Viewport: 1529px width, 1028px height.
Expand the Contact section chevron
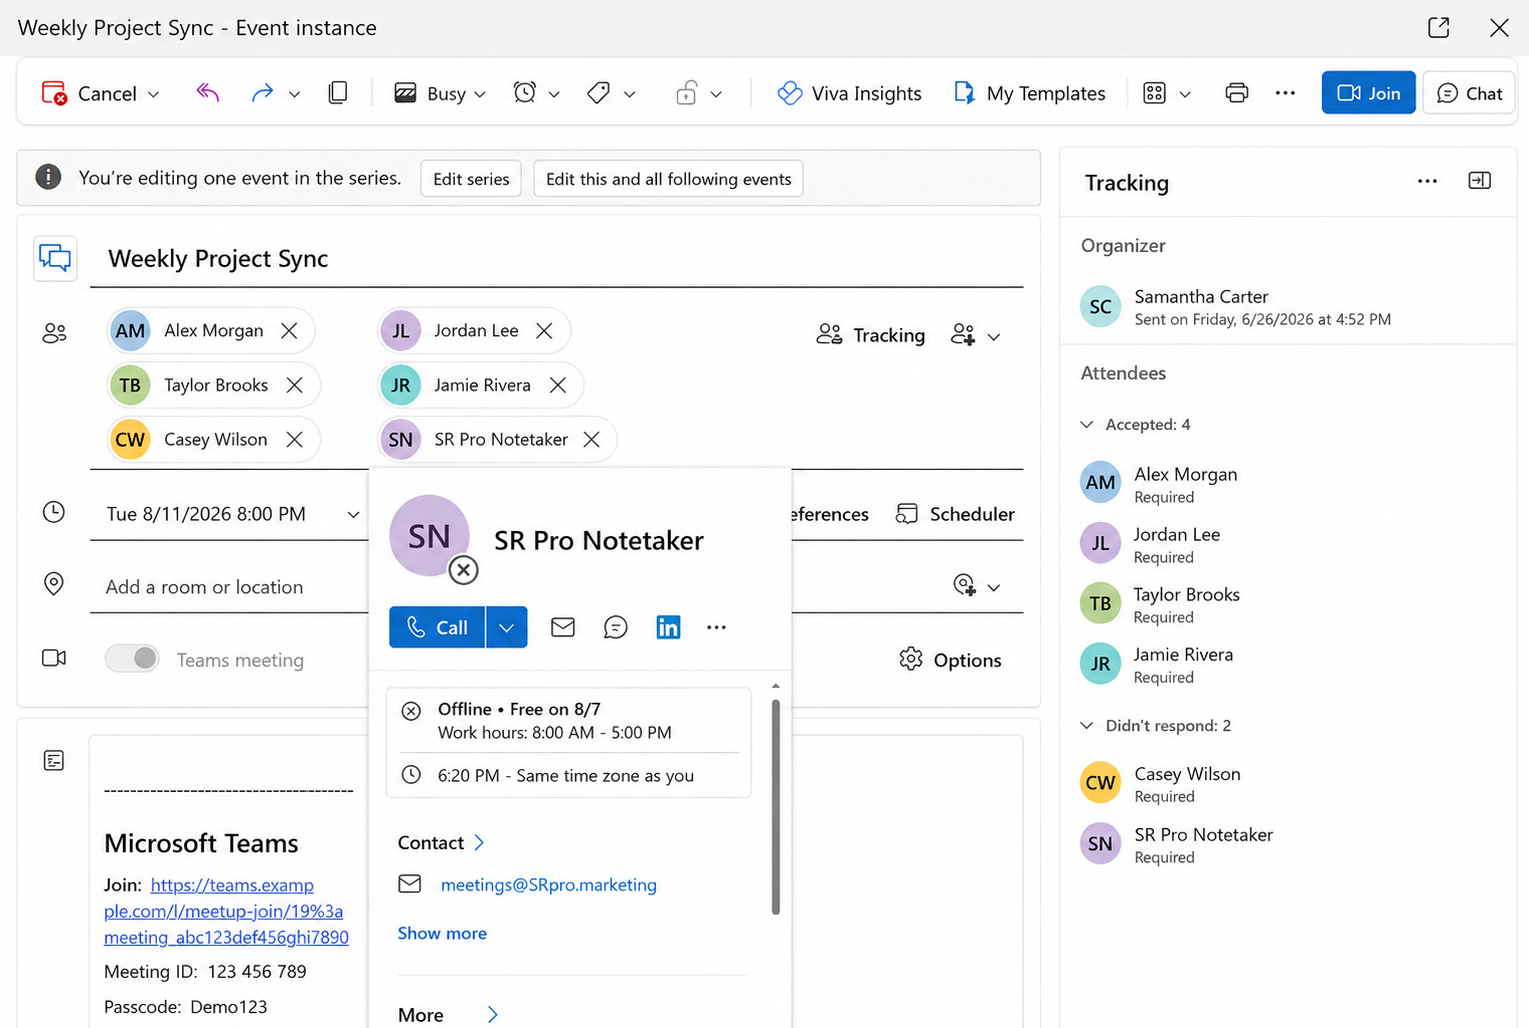pyautogui.click(x=479, y=843)
